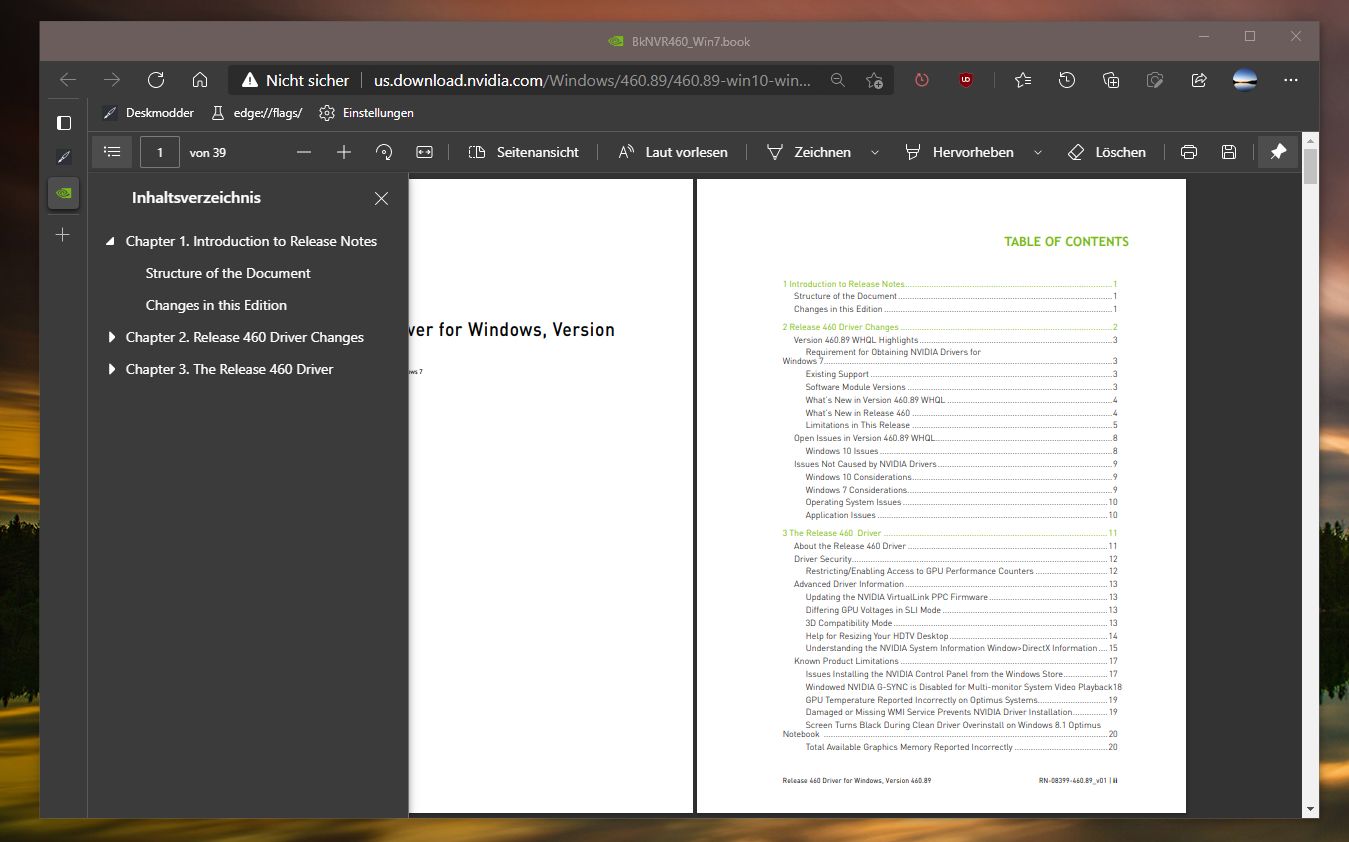Open a new tab with plus icon
The image size is (1349, 842).
[64, 234]
